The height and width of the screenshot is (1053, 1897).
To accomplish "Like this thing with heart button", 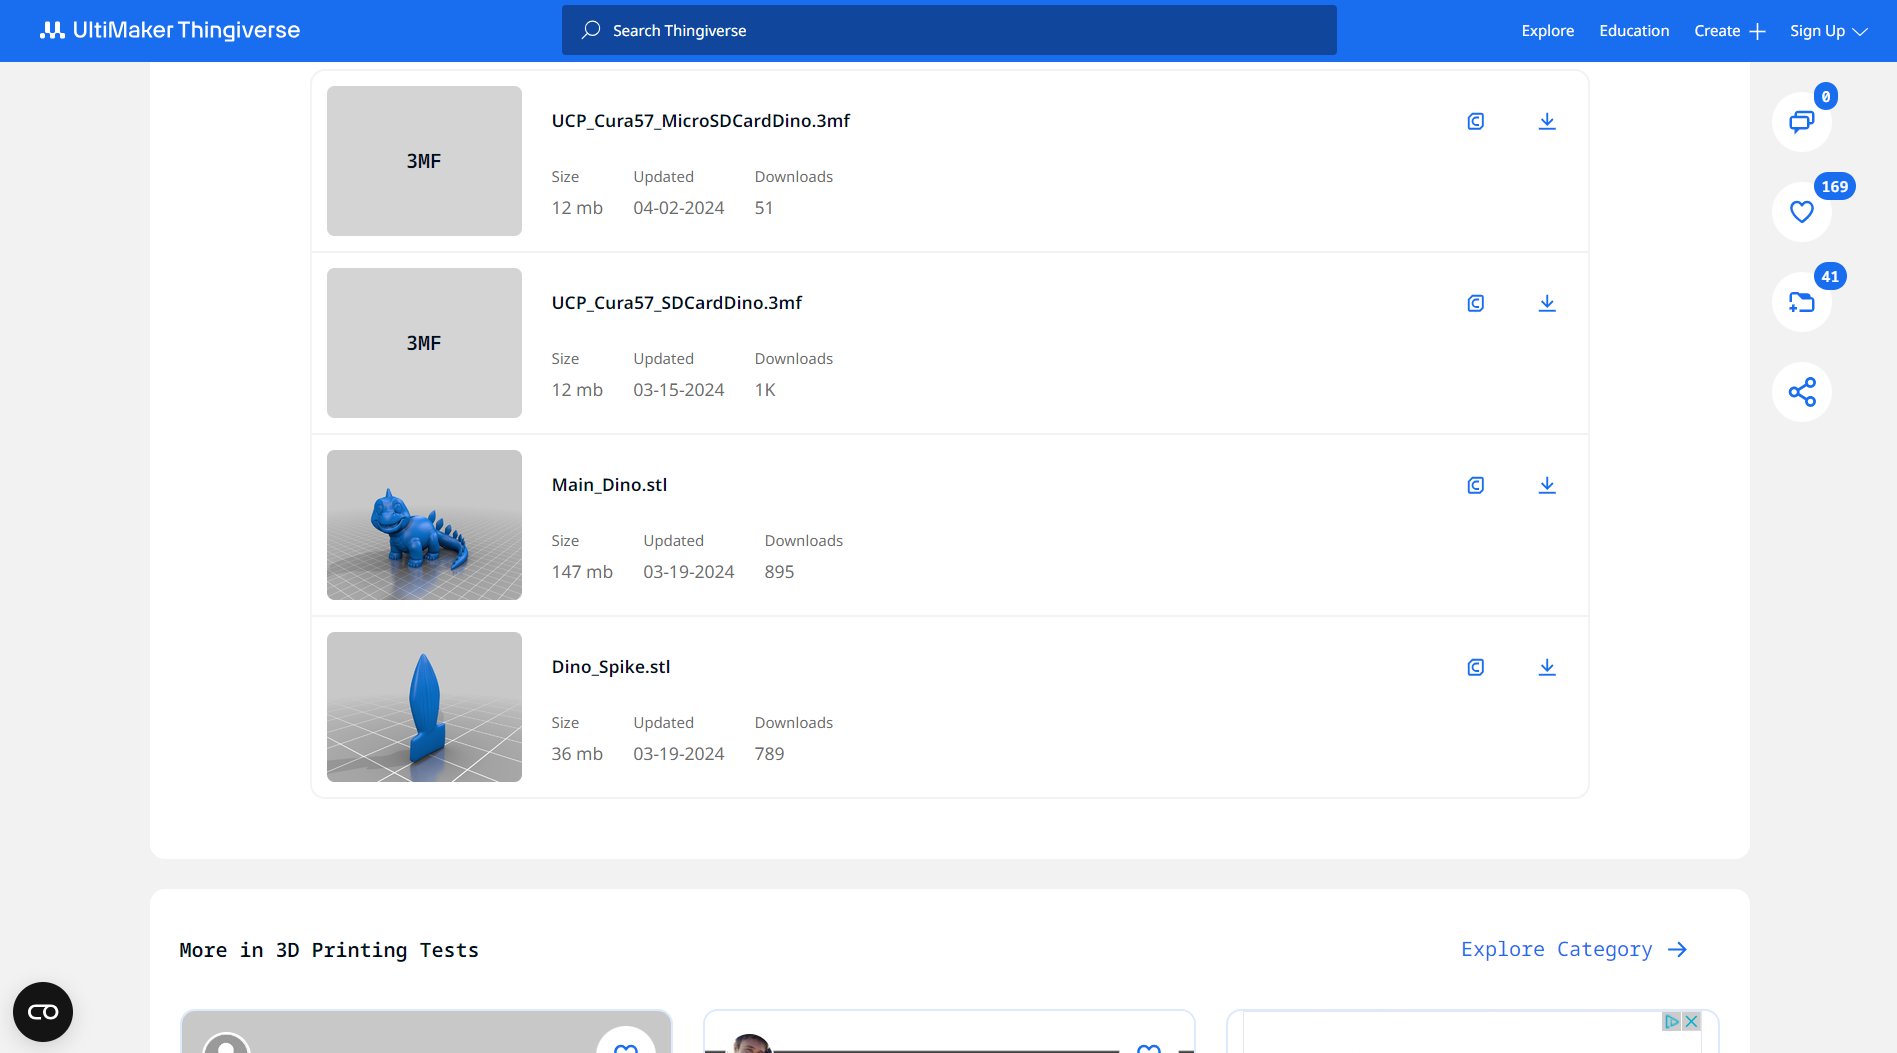I will [x=1801, y=212].
